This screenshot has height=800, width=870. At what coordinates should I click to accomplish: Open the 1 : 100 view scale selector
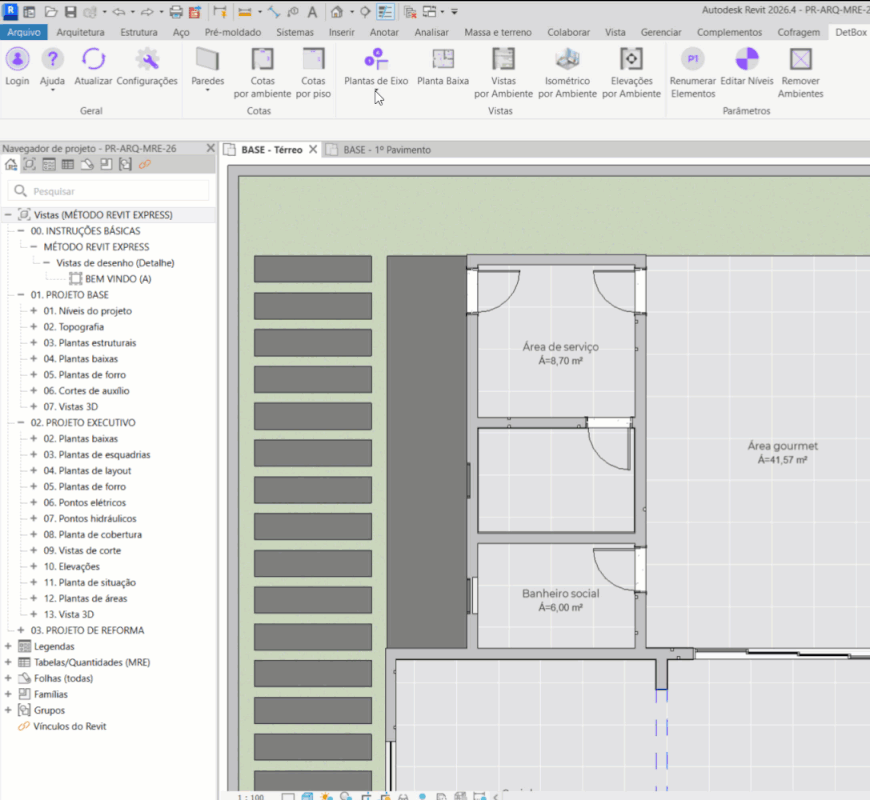(x=251, y=797)
